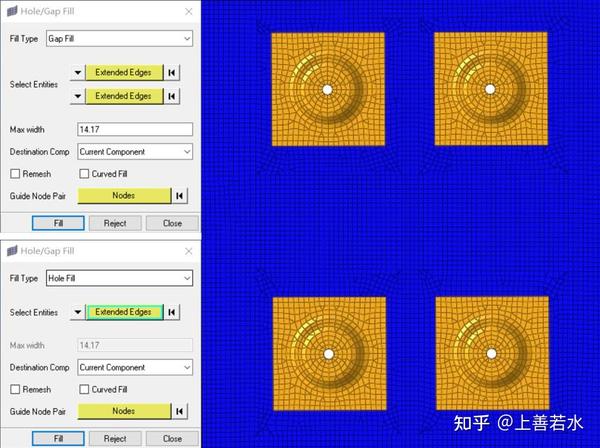Reset Guide Node Pair nodes in Hole Fill dialog
This screenshot has height=448, width=600.
point(179,411)
